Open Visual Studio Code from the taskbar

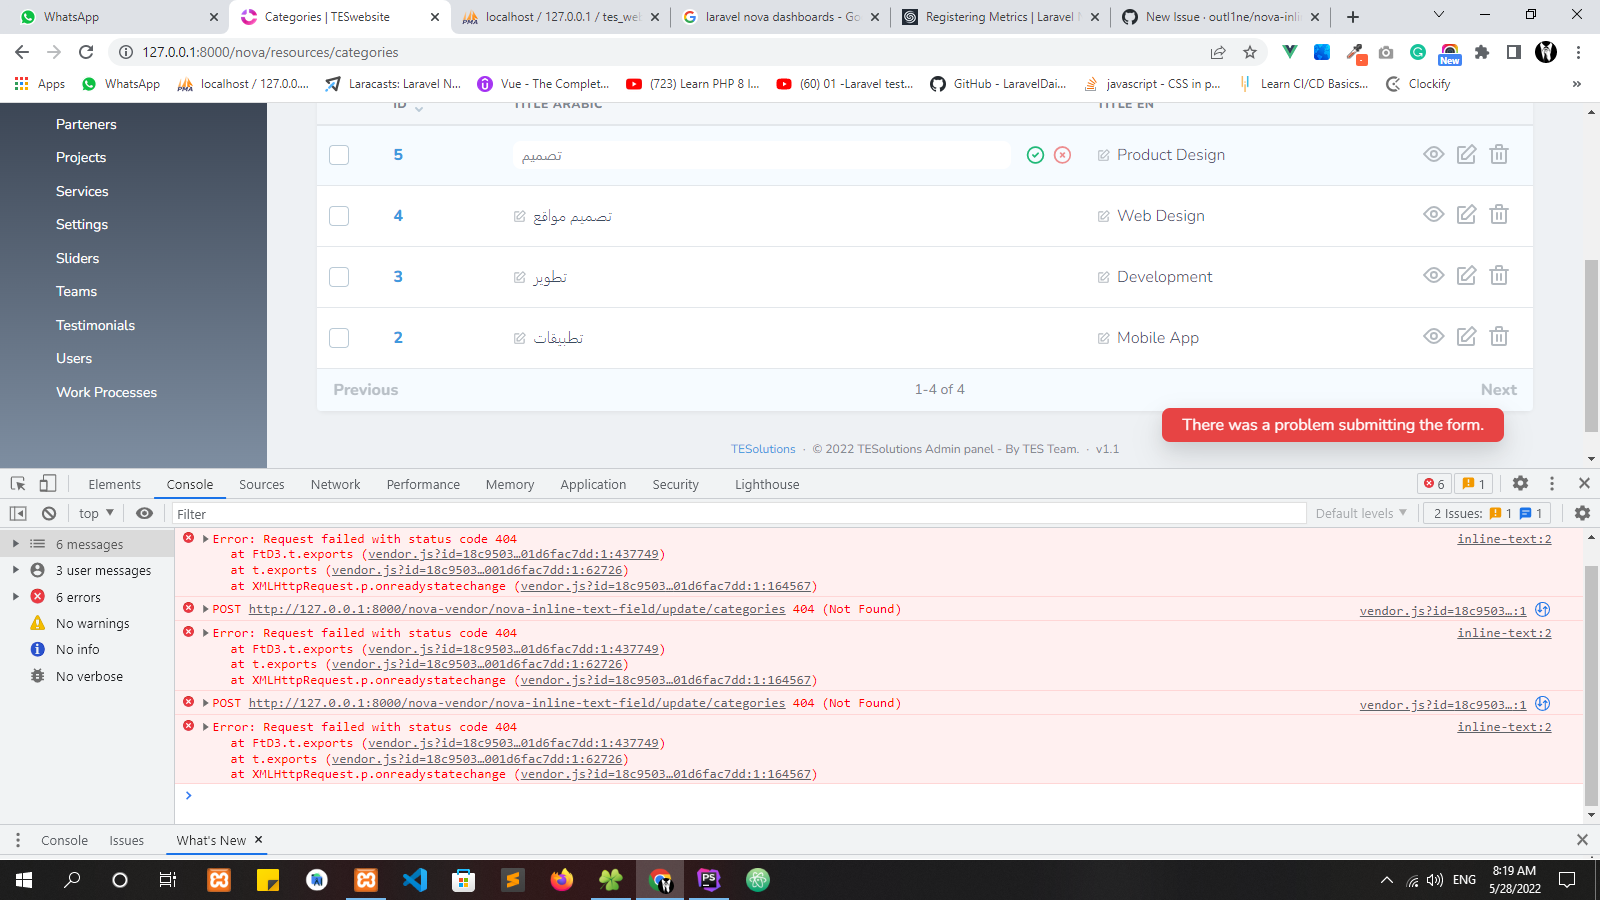pos(415,880)
